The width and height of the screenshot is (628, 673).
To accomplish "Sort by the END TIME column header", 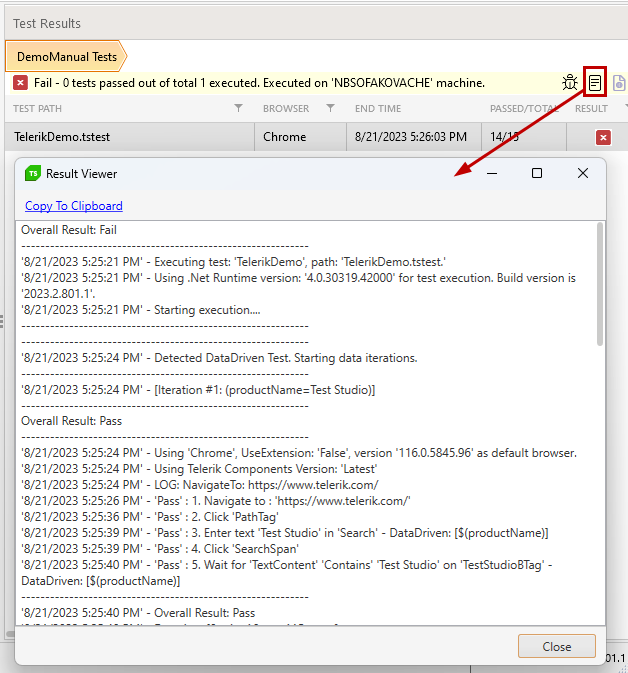I will point(378,109).
